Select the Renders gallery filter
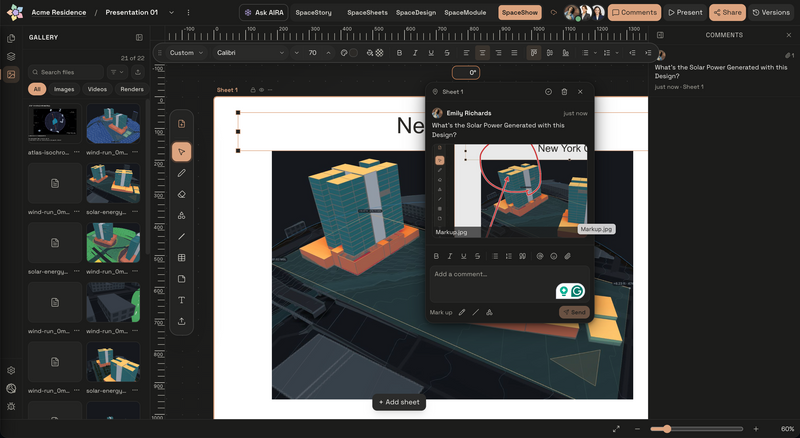Viewport: 800px width, 438px height. (132, 89)
